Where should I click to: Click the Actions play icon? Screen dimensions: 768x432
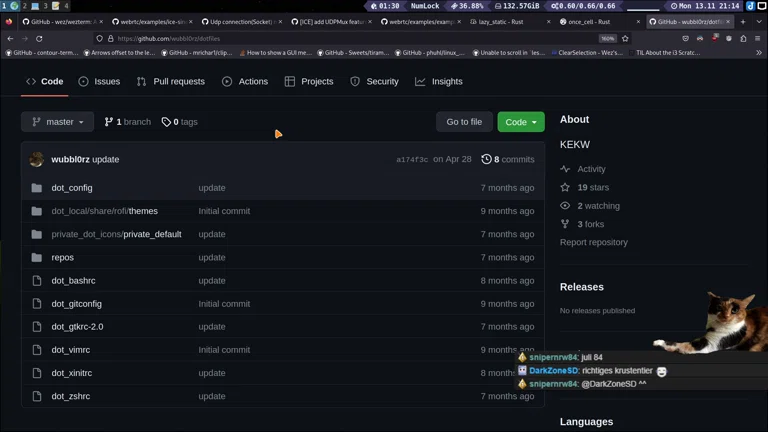click(227, 81)
